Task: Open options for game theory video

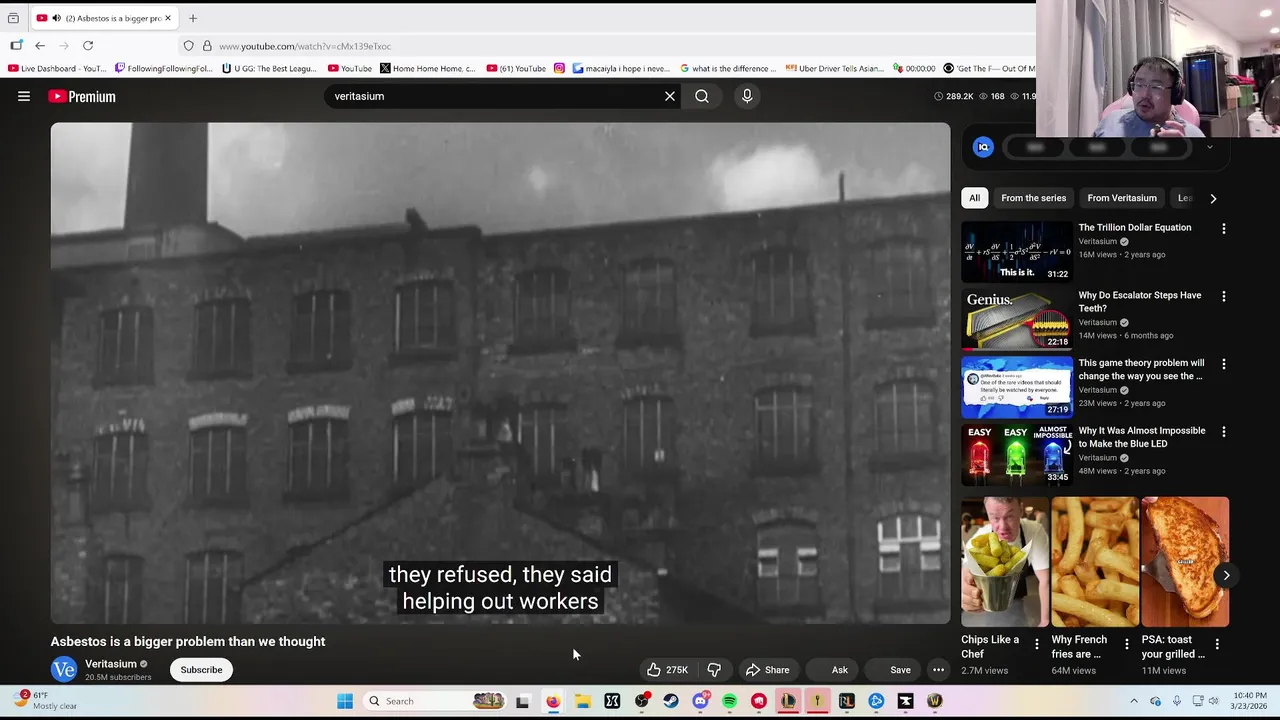Action: click(x=1223, y=365)
